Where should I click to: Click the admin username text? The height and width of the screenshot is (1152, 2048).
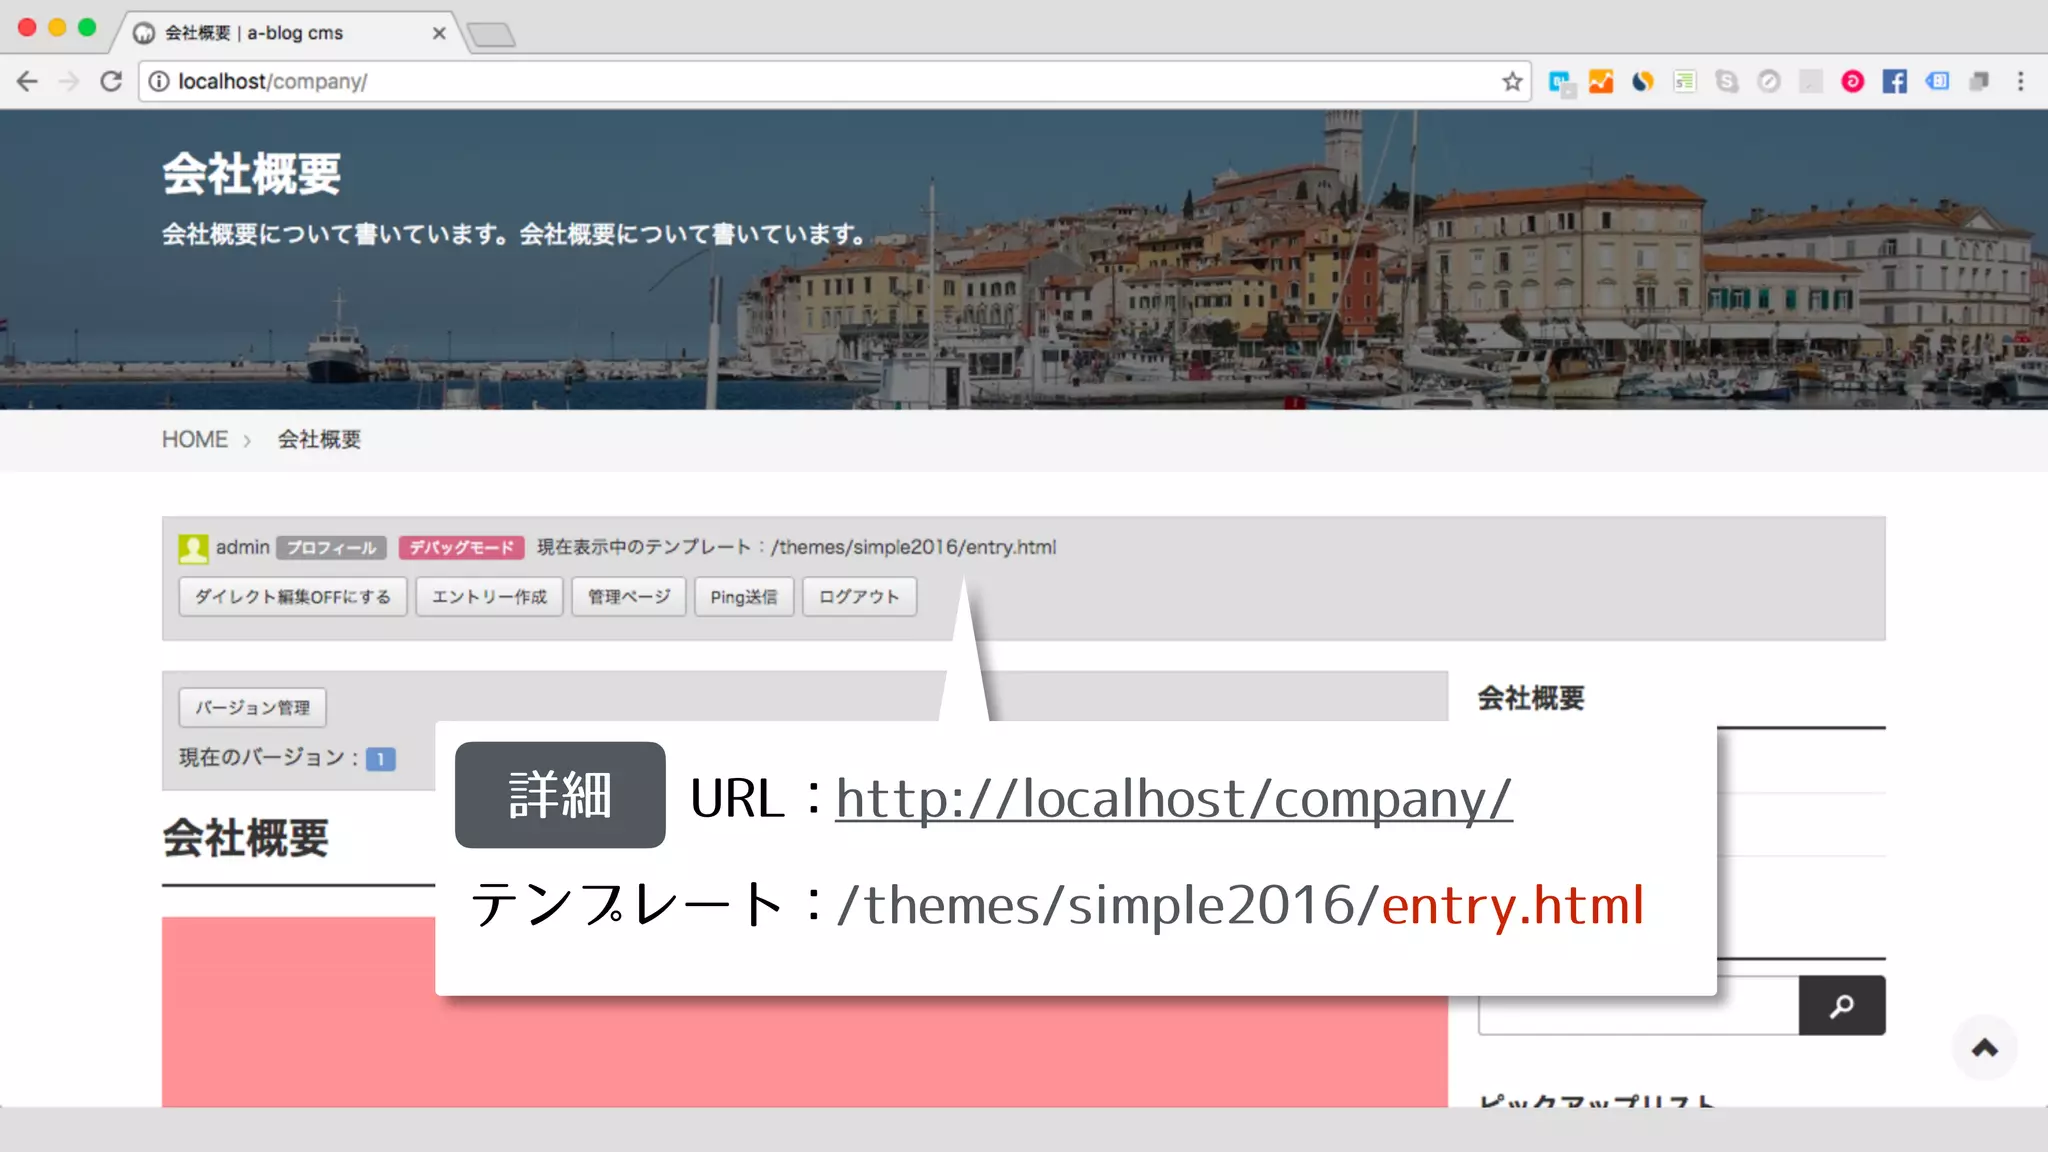coord(243,548)
